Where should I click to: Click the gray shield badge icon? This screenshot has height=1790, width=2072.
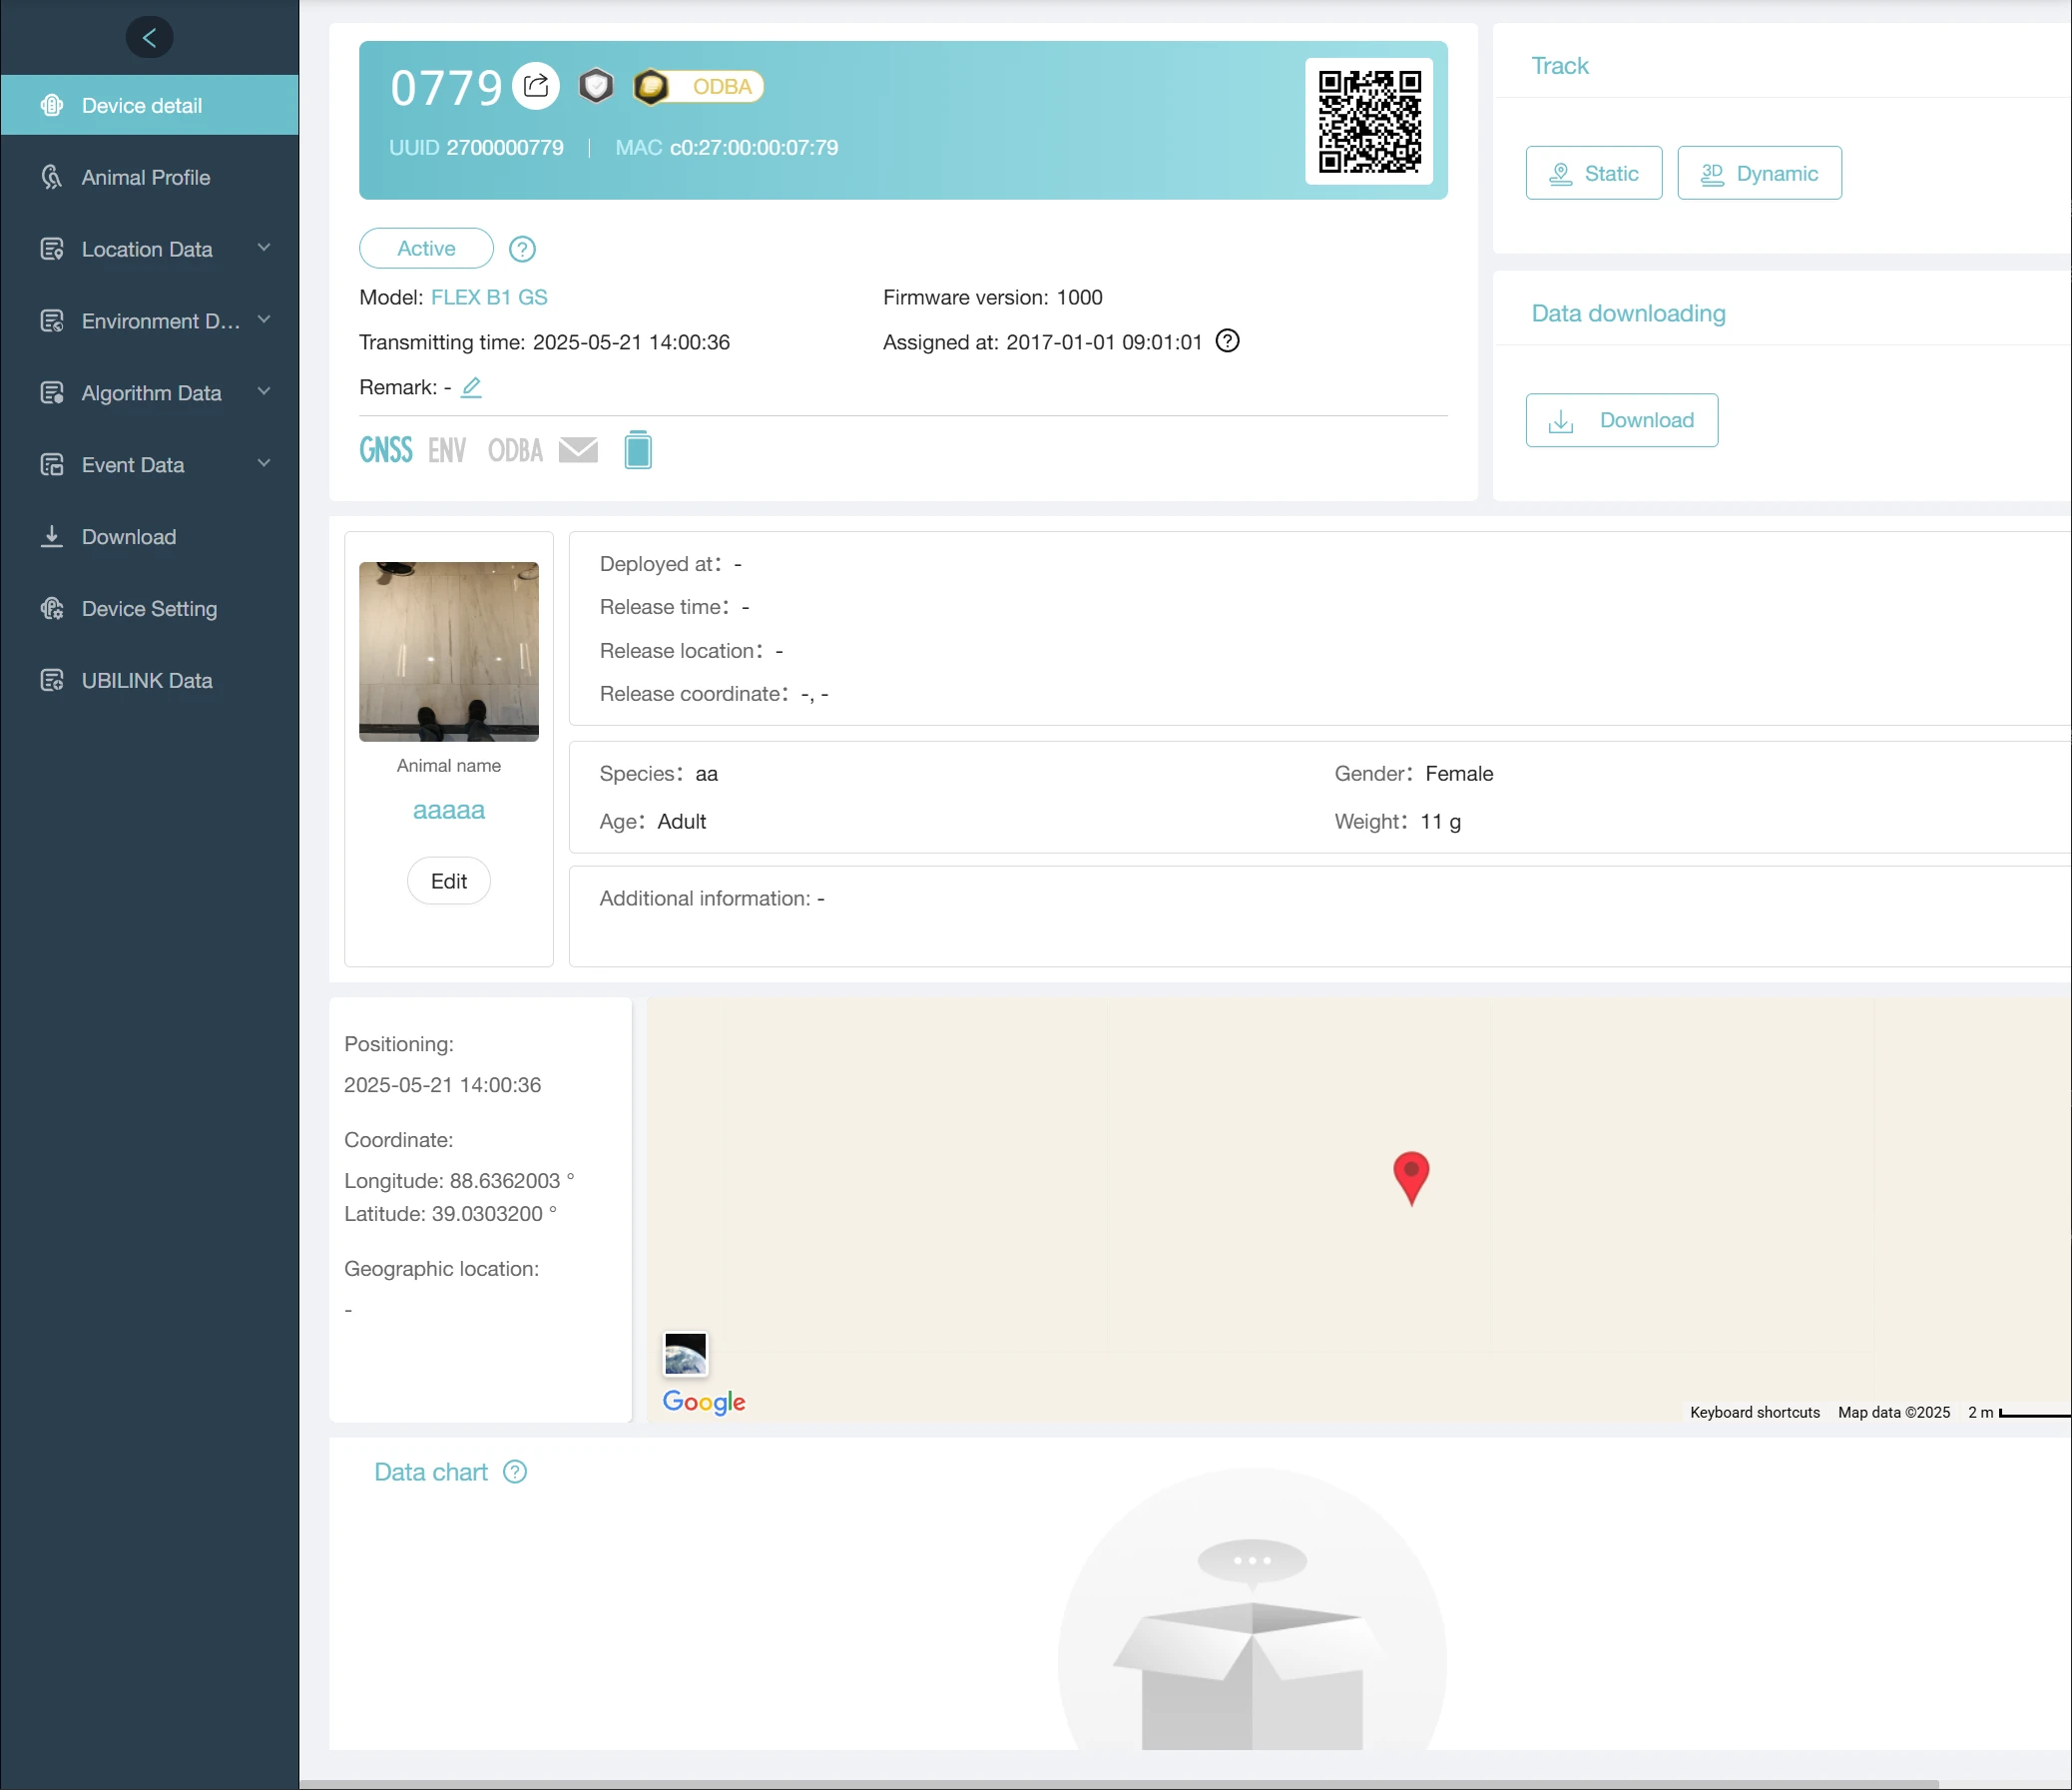point(596,86)
